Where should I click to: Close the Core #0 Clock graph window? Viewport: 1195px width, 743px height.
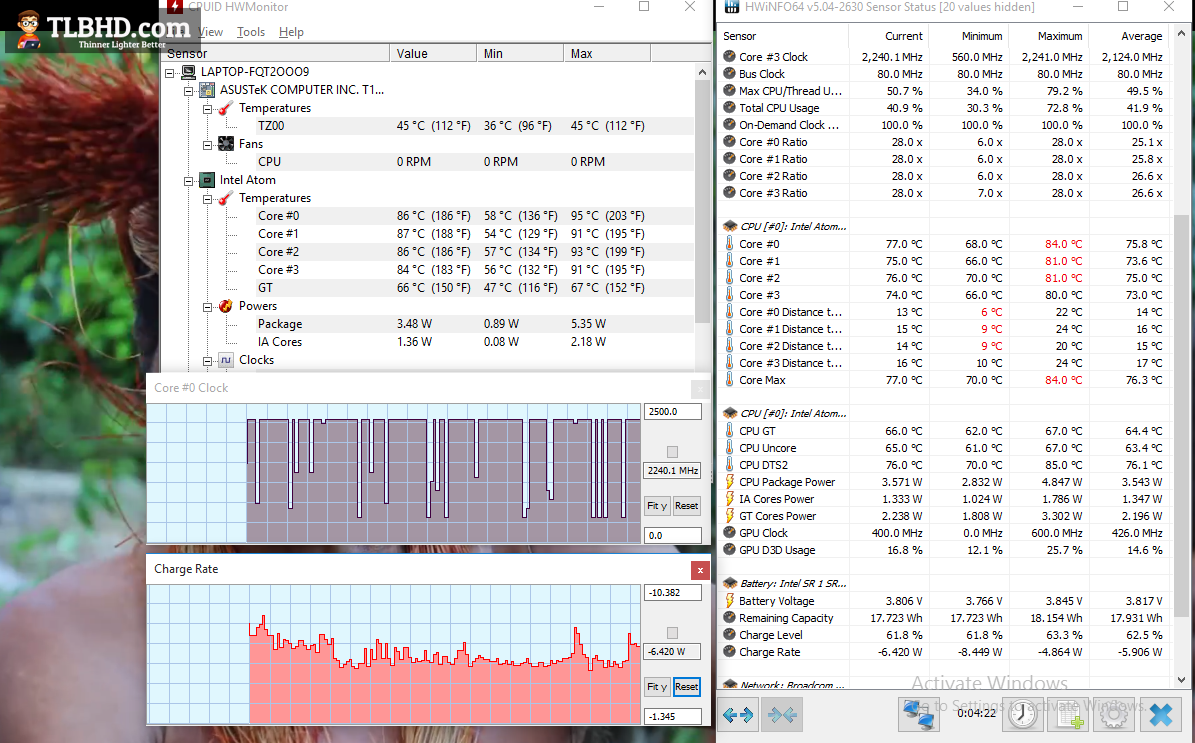click(x=700, y=389)
